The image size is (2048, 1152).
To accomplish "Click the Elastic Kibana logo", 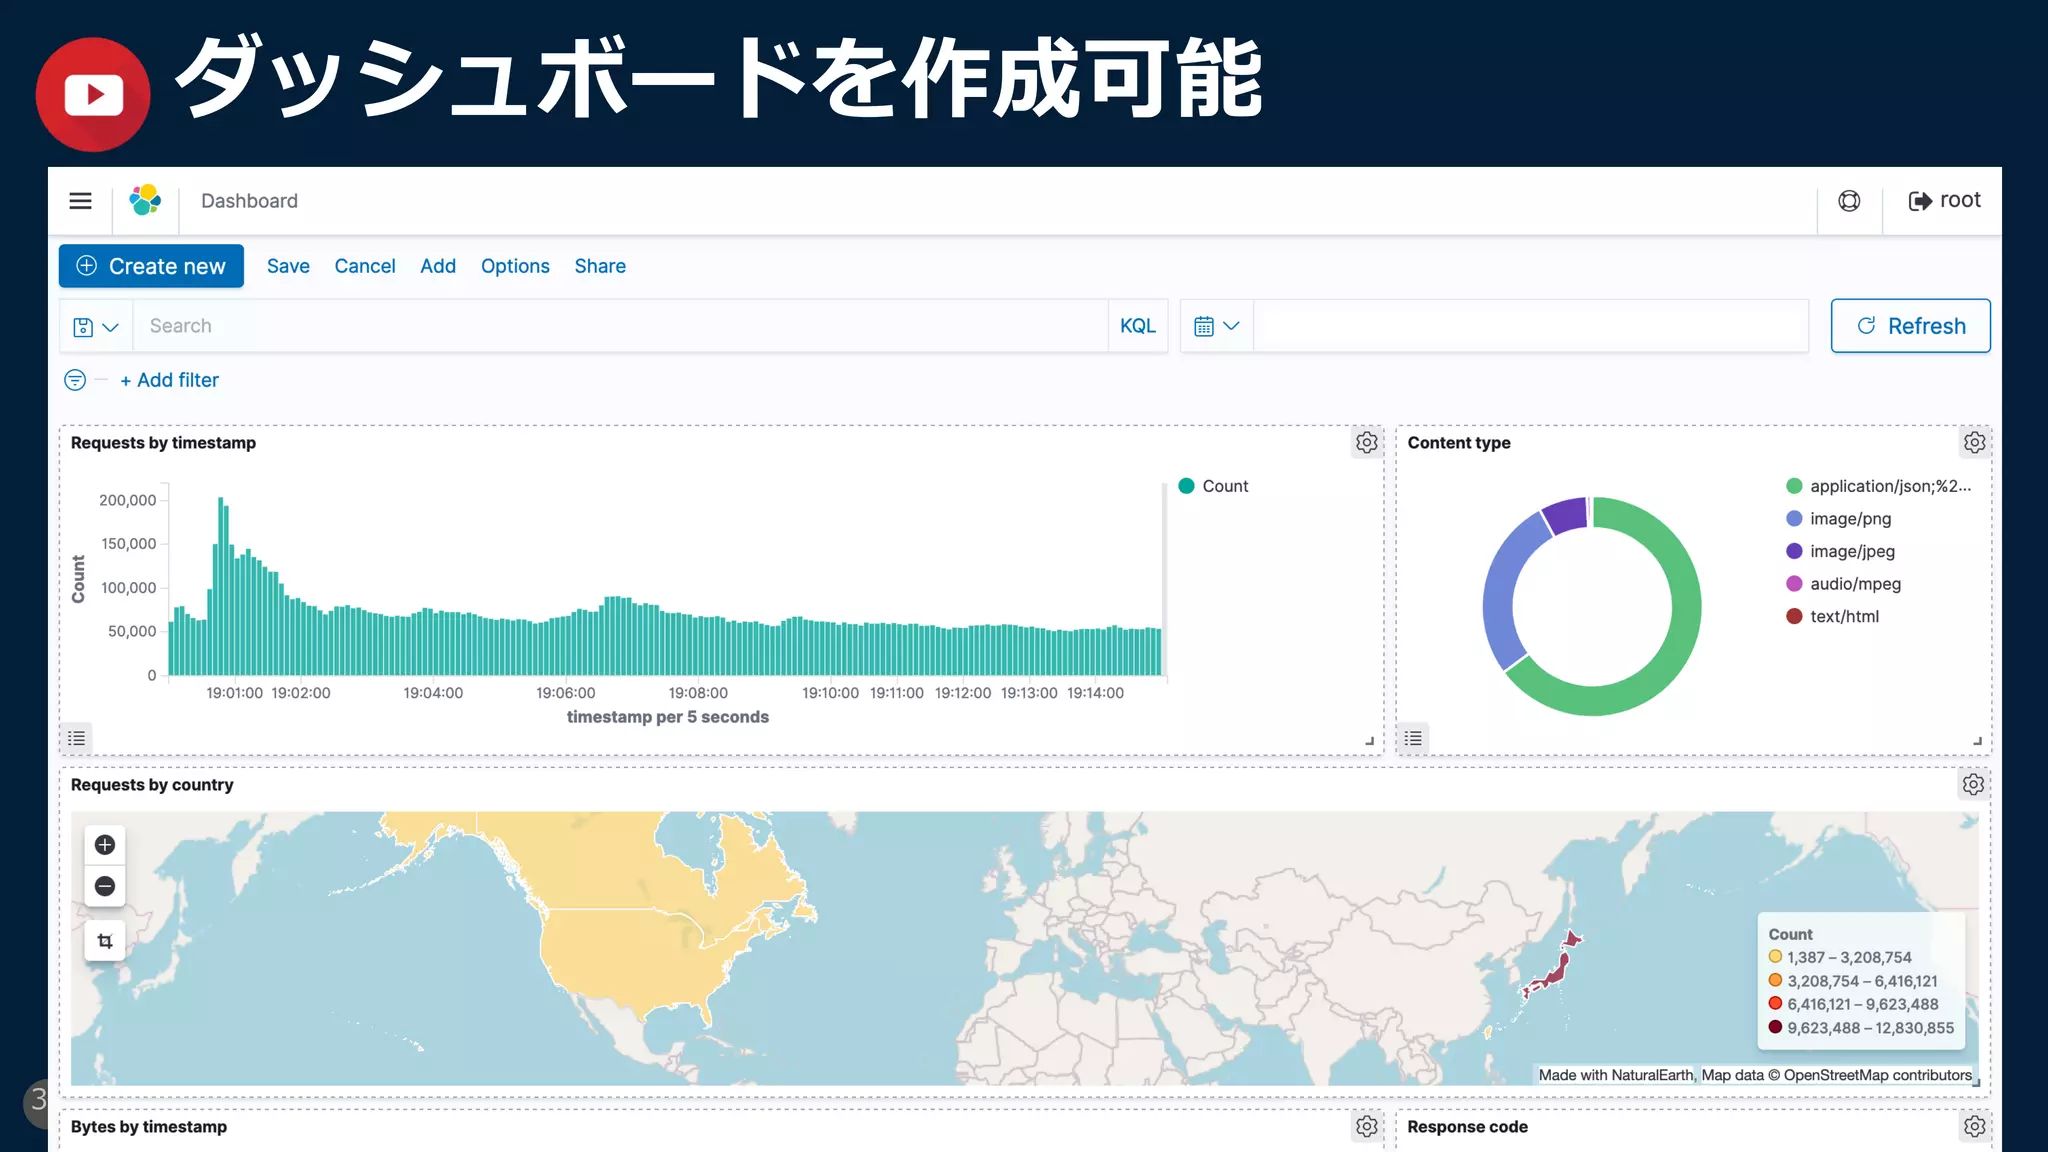I will 145,200.
